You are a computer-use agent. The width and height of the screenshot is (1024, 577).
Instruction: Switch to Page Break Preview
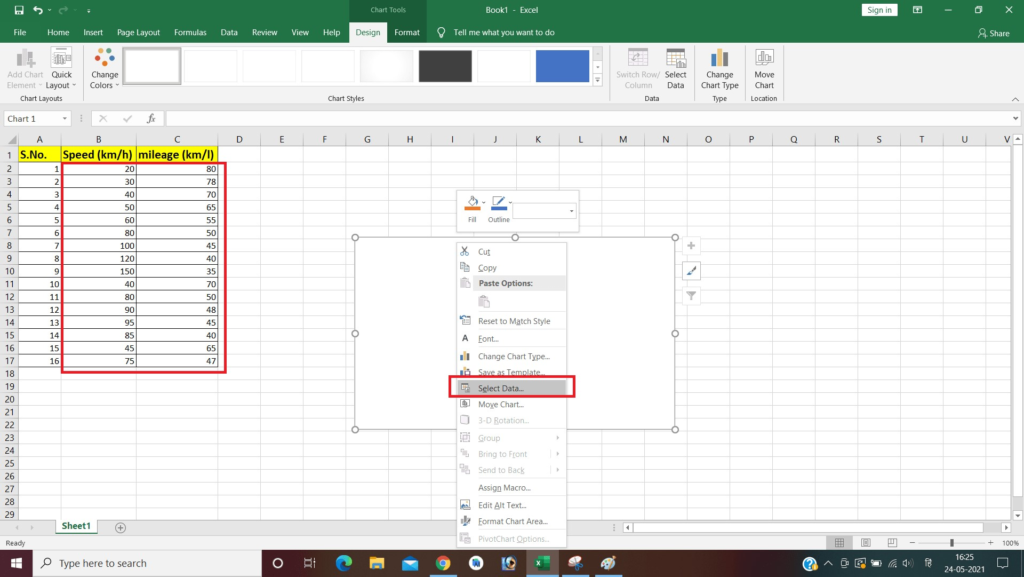(x=892, y=543)
